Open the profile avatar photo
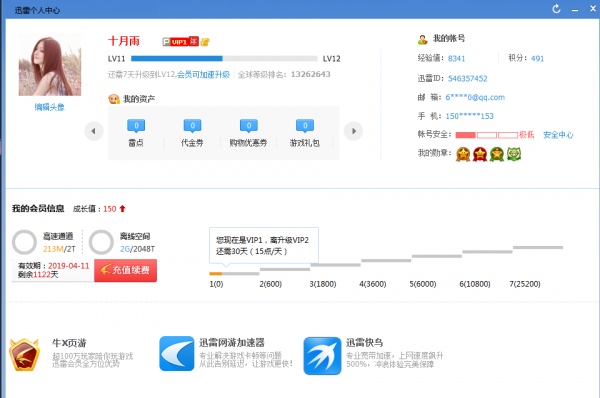Image resolution: width=600 pixels, height=398 pixels. pos(50,64)
